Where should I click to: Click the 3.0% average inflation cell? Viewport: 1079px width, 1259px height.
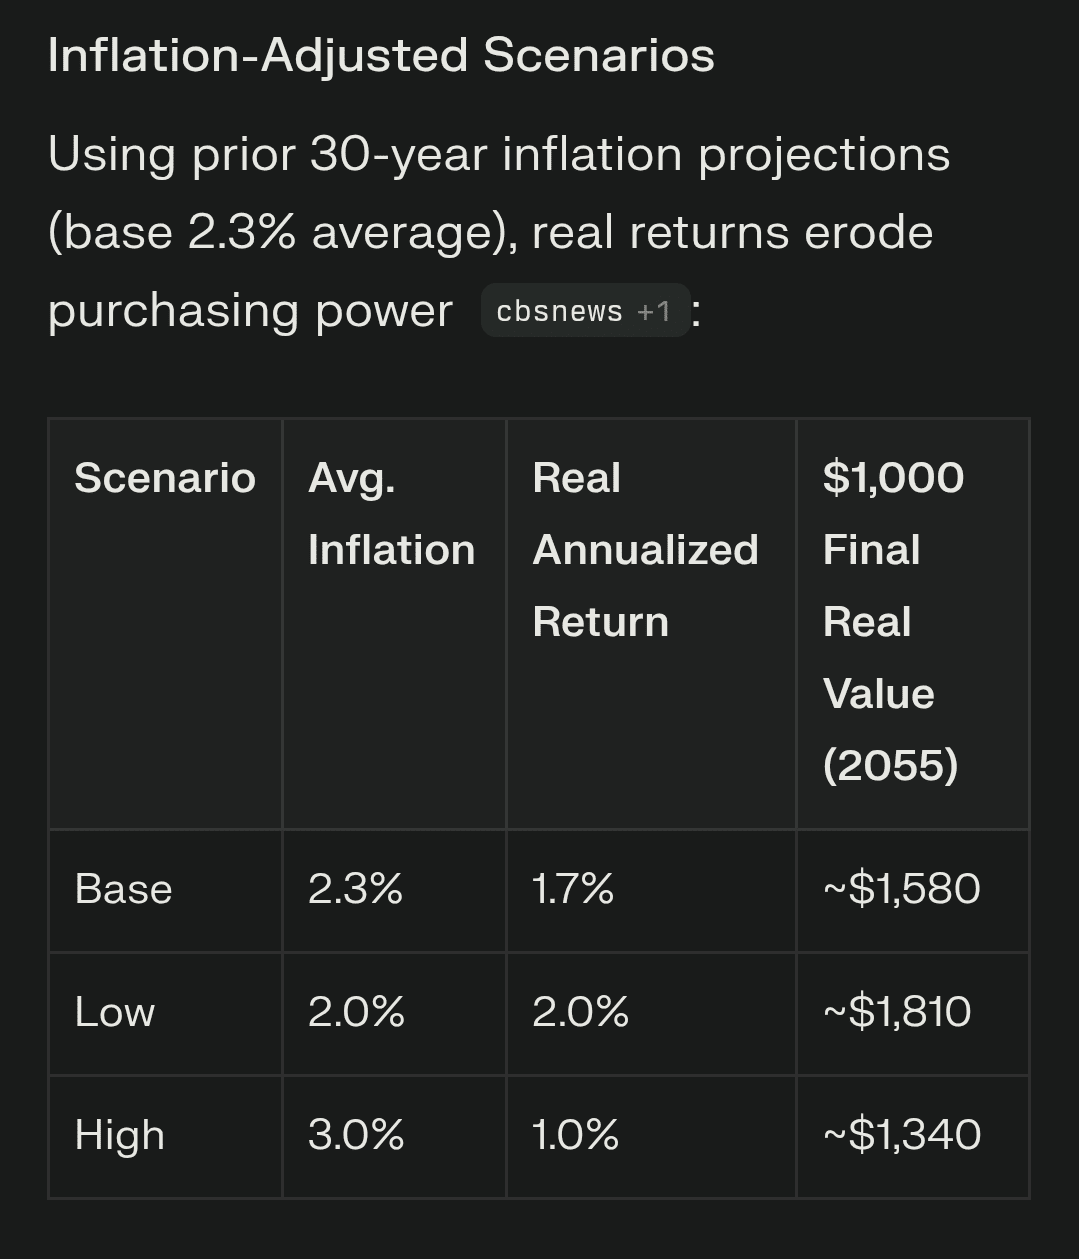tap(356, 1135)
